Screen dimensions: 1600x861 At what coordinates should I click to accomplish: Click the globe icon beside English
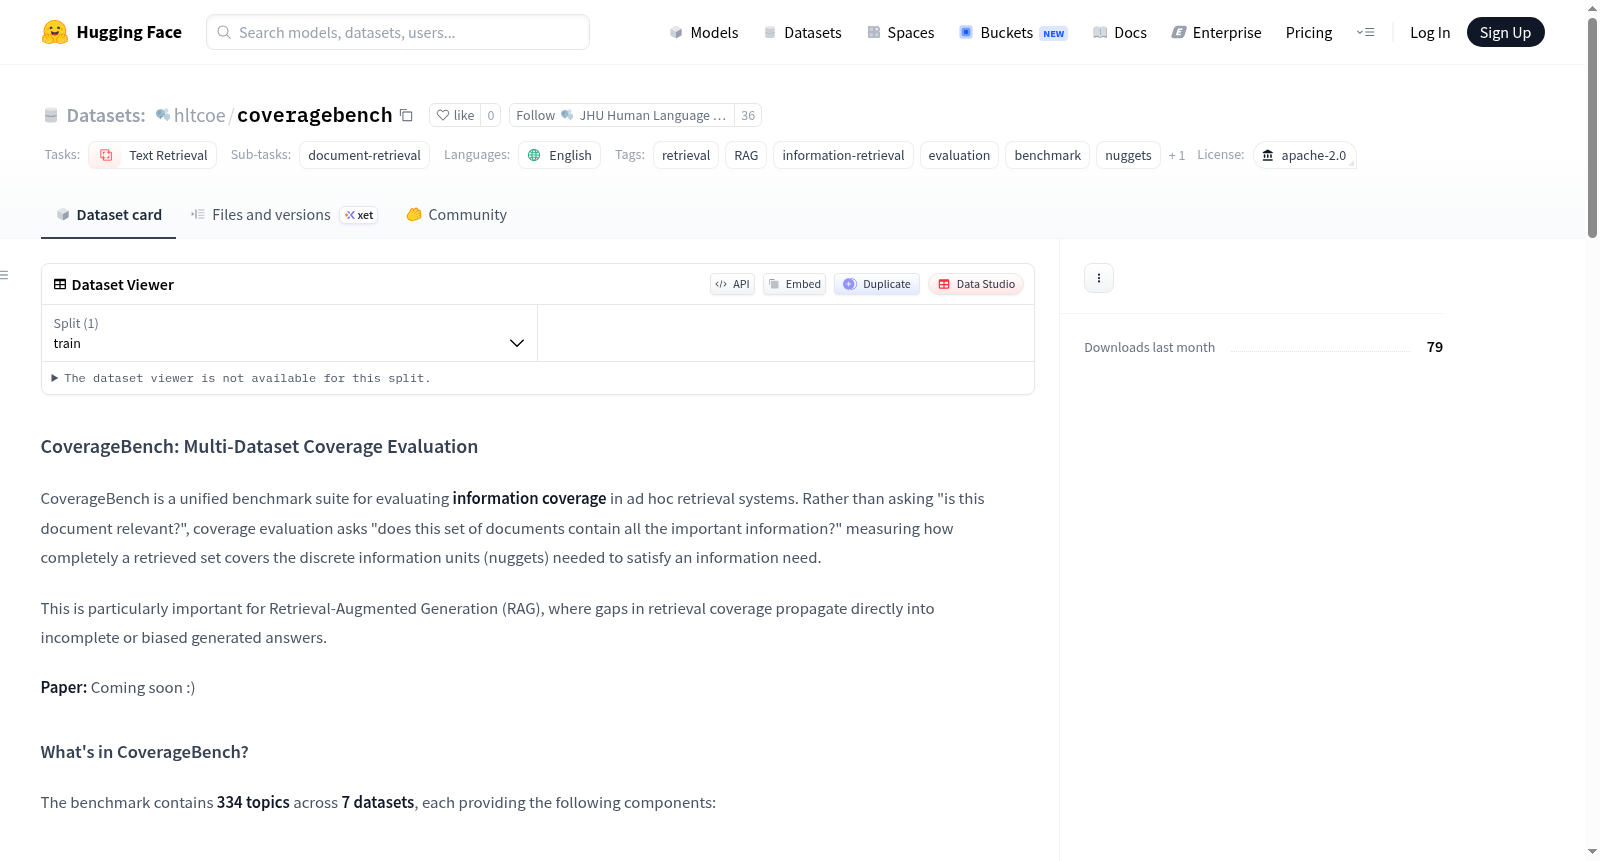[534, 155]
